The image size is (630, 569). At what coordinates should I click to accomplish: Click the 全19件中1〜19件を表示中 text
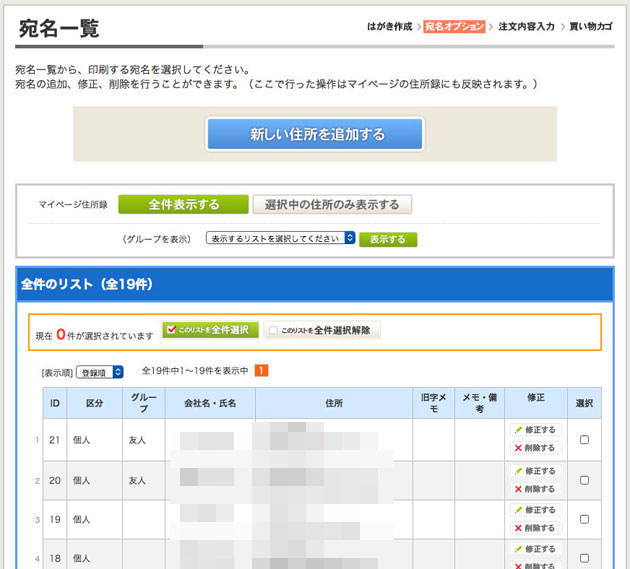[195, 370]
